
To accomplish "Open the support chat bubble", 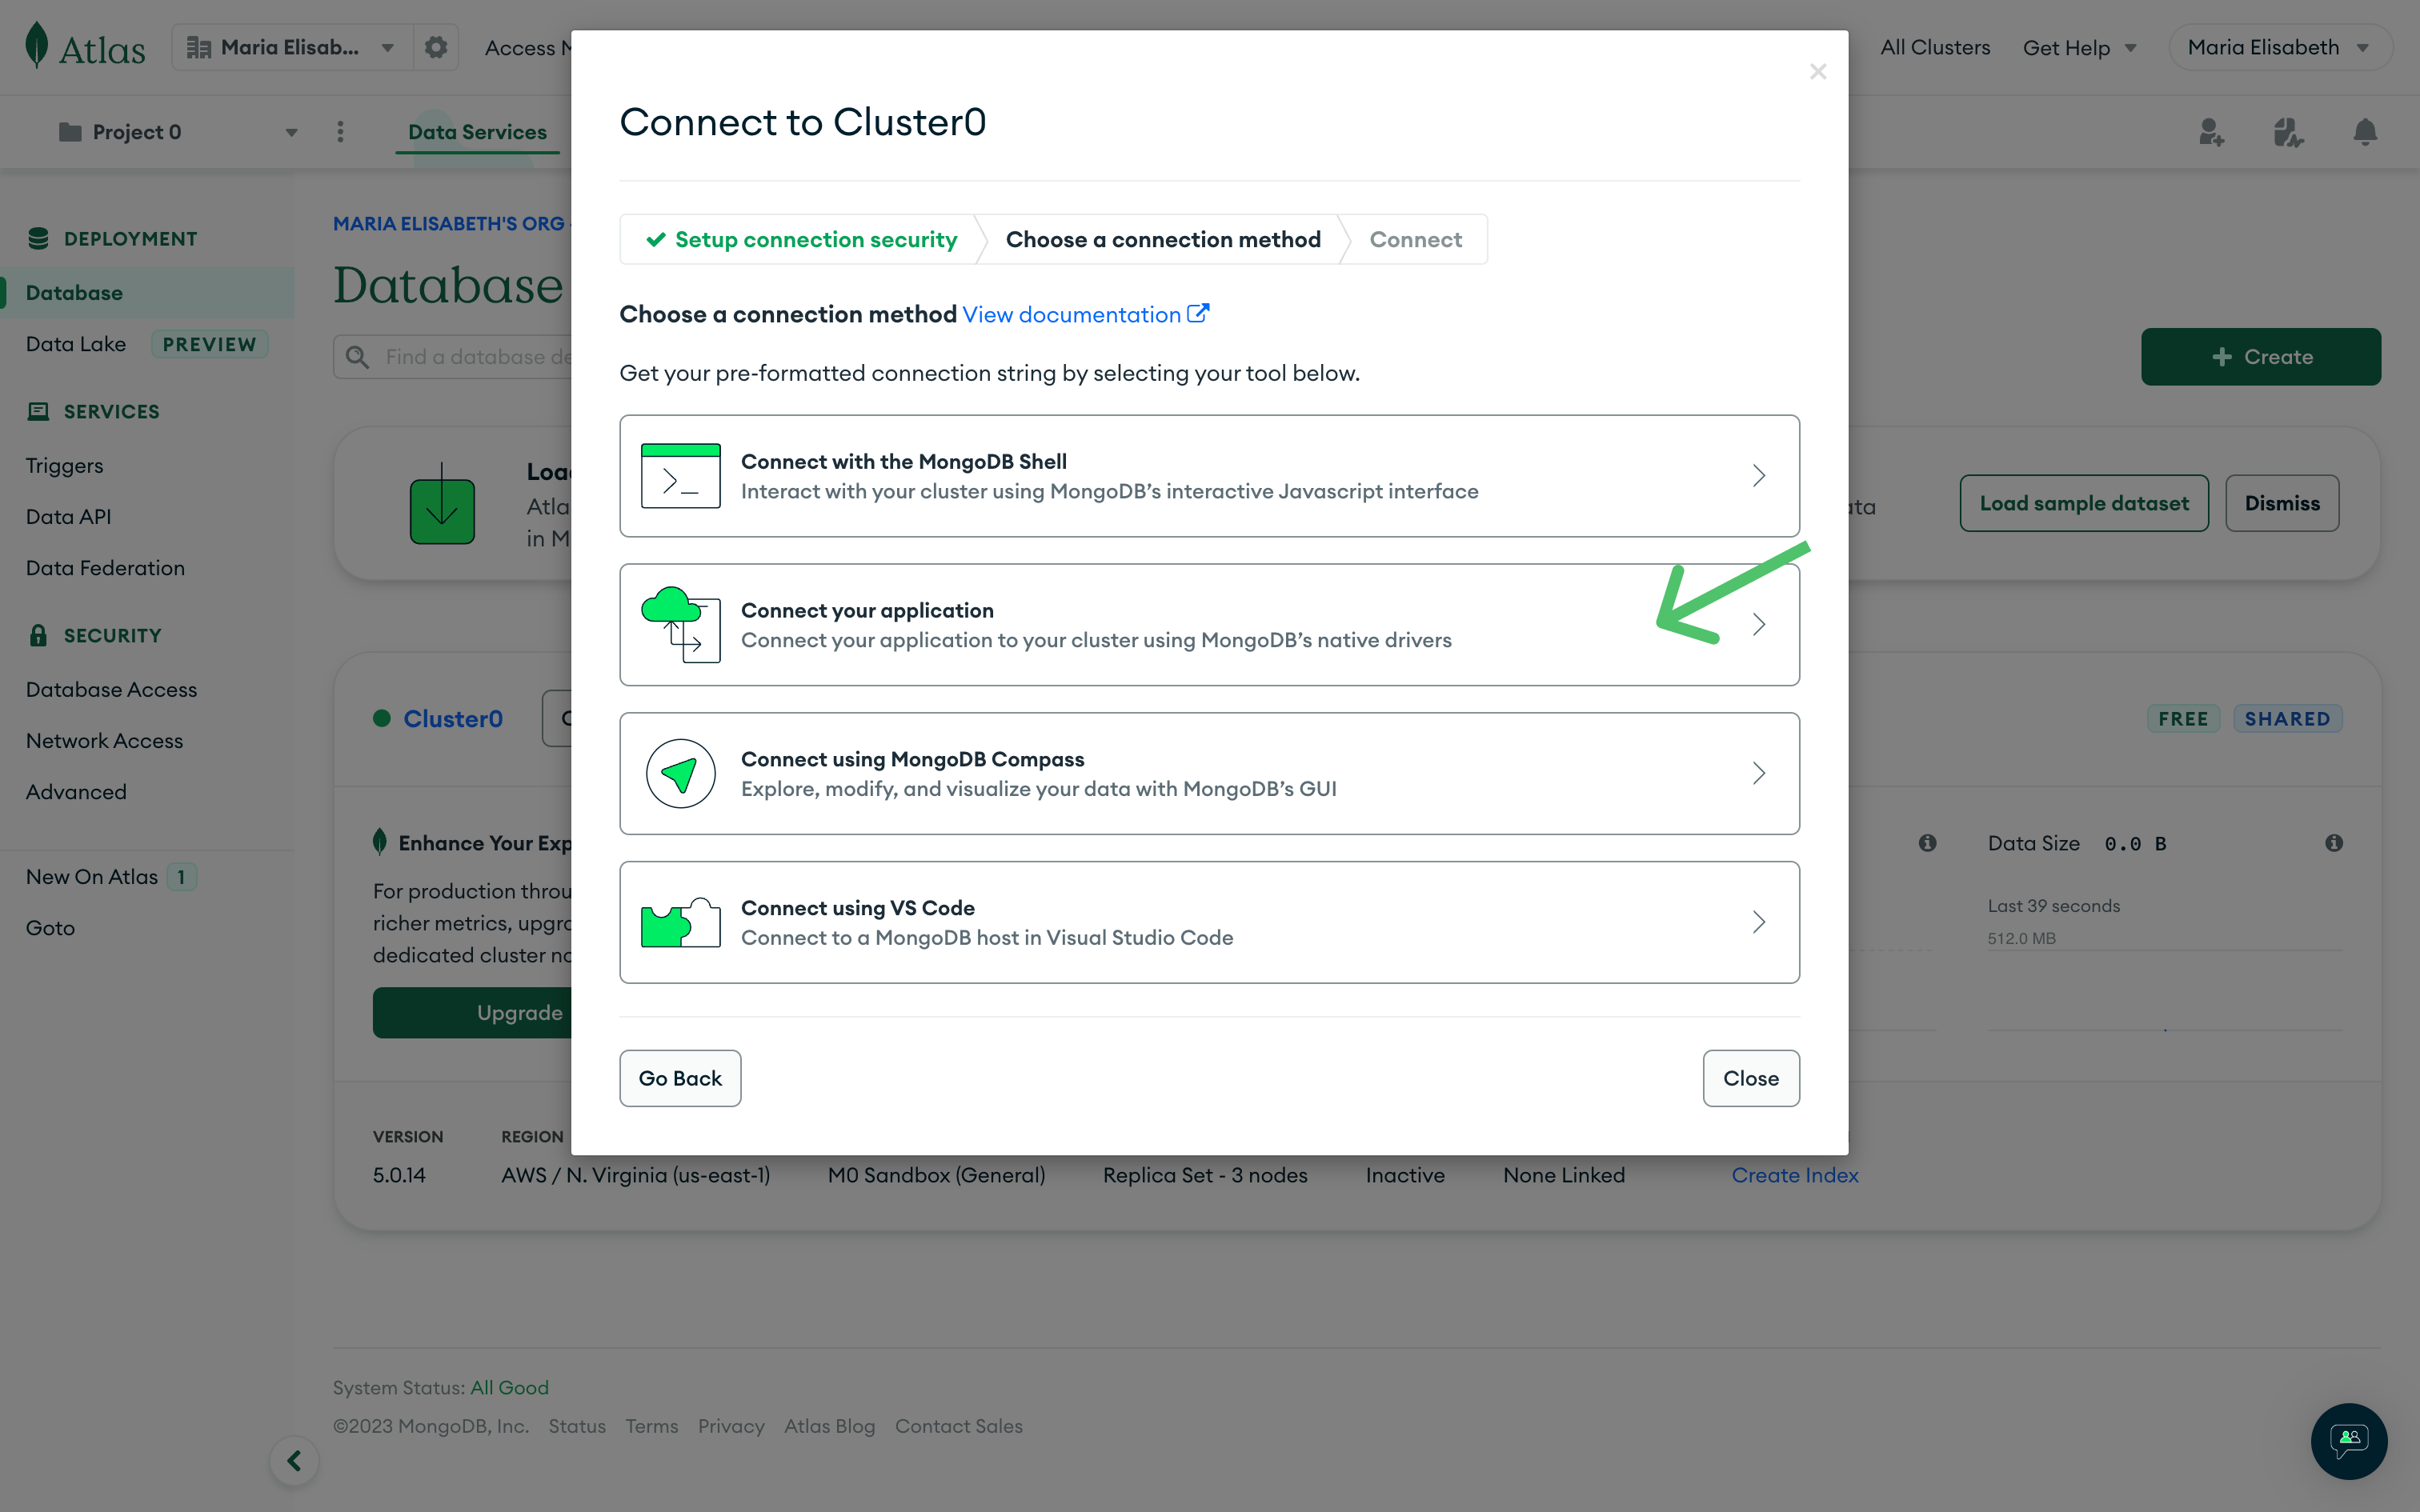I will (2349, 1441).
